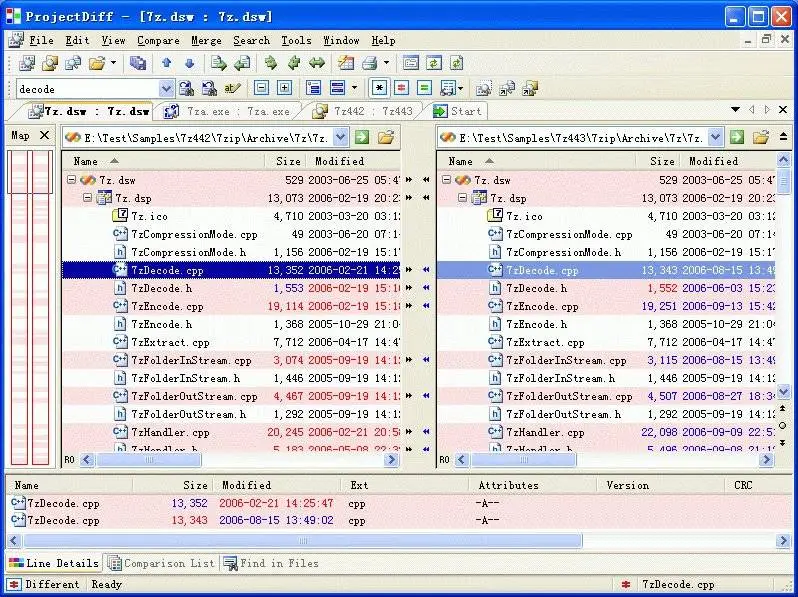Click the search box containing 'decode'
Viewport: 798px width, 597px height.
tap(88, 89)
